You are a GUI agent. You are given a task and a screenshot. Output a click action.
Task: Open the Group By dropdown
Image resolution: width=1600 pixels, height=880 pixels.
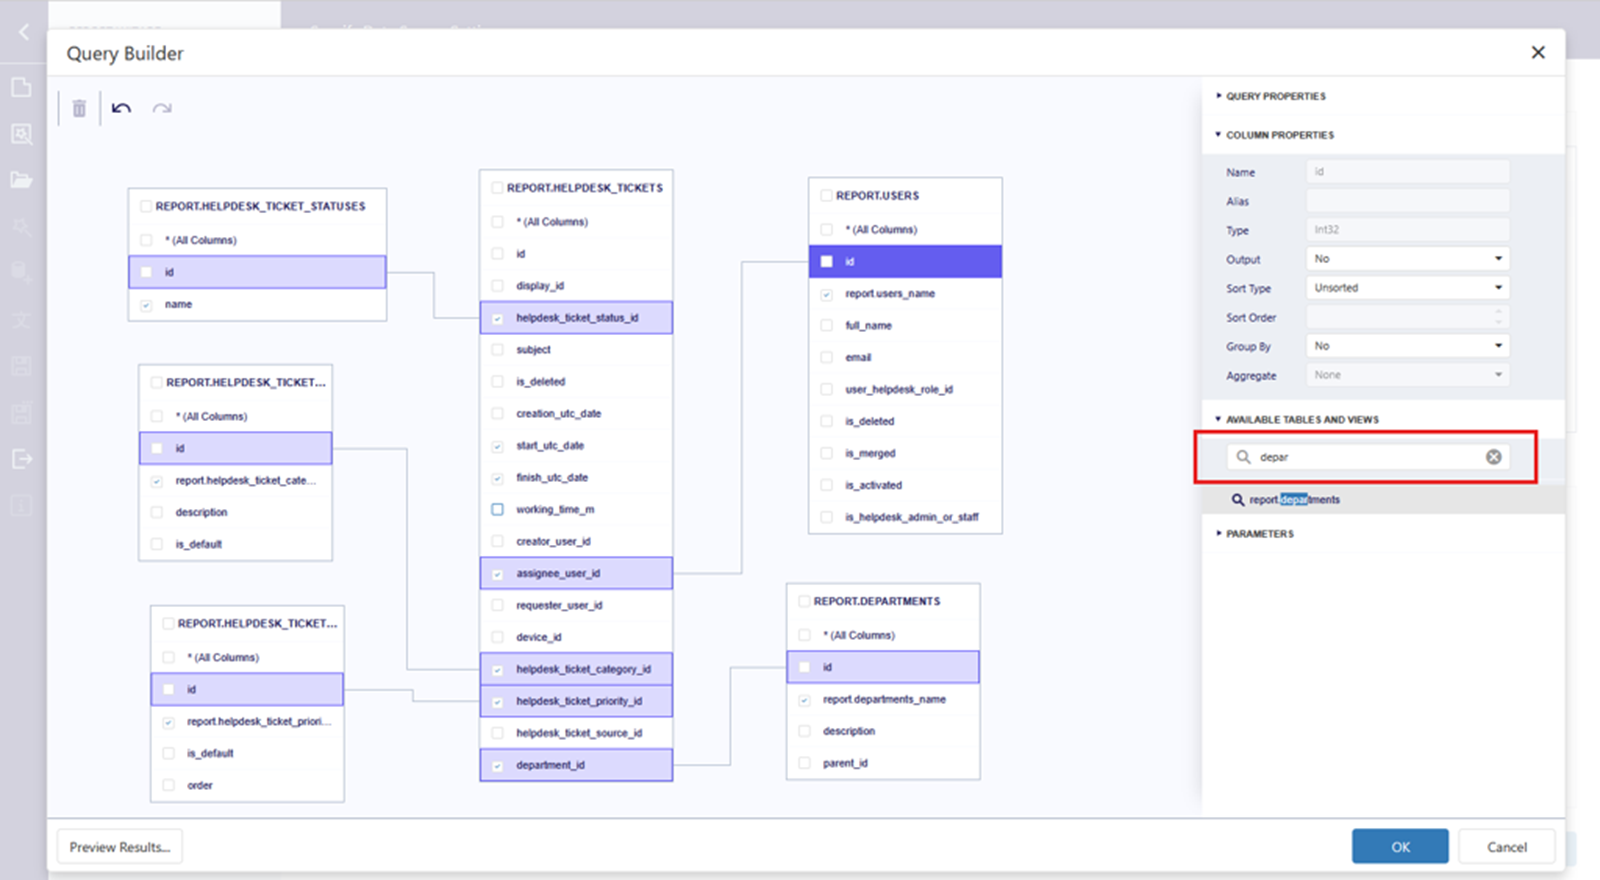[1407, 346]
